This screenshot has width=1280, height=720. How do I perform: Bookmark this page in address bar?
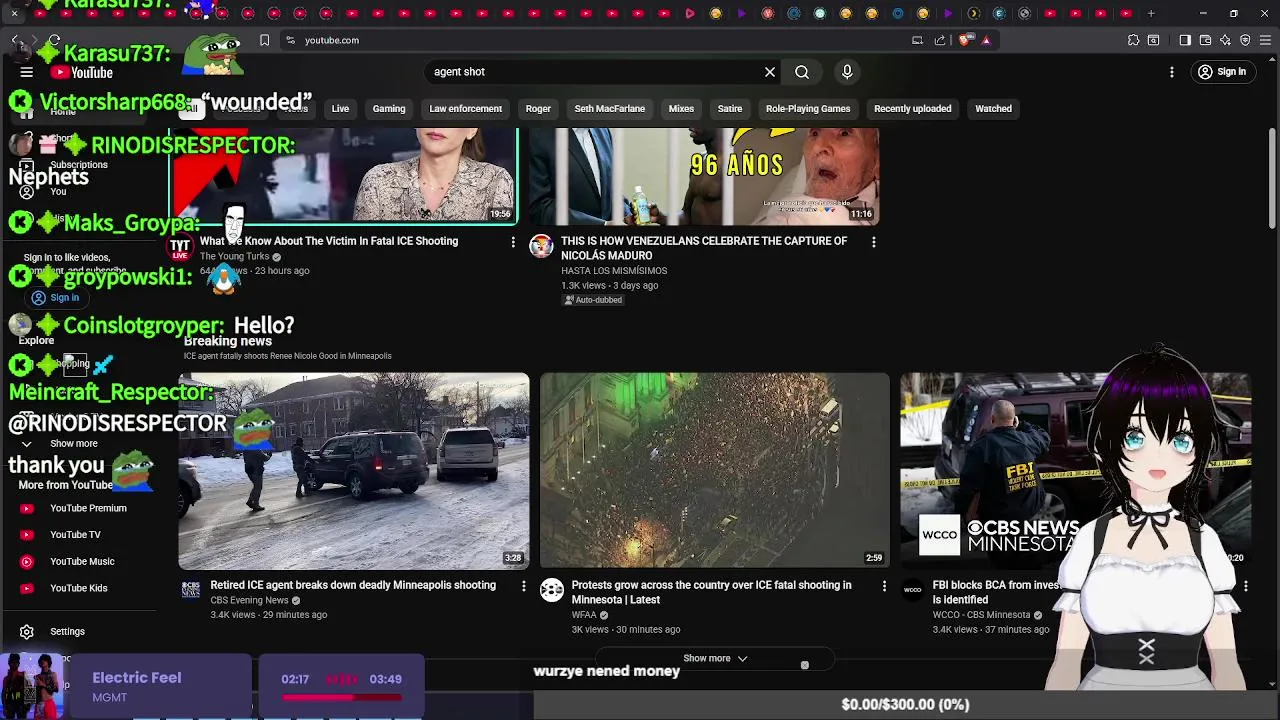click(x=264, y=40)
